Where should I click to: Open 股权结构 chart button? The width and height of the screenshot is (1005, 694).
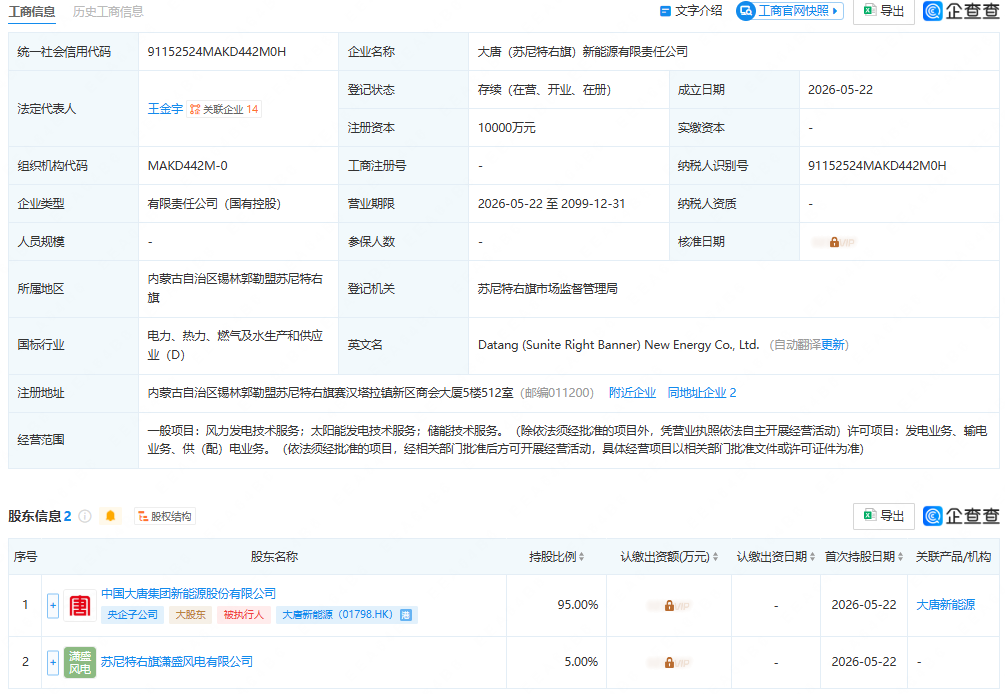tap(165, 516)
